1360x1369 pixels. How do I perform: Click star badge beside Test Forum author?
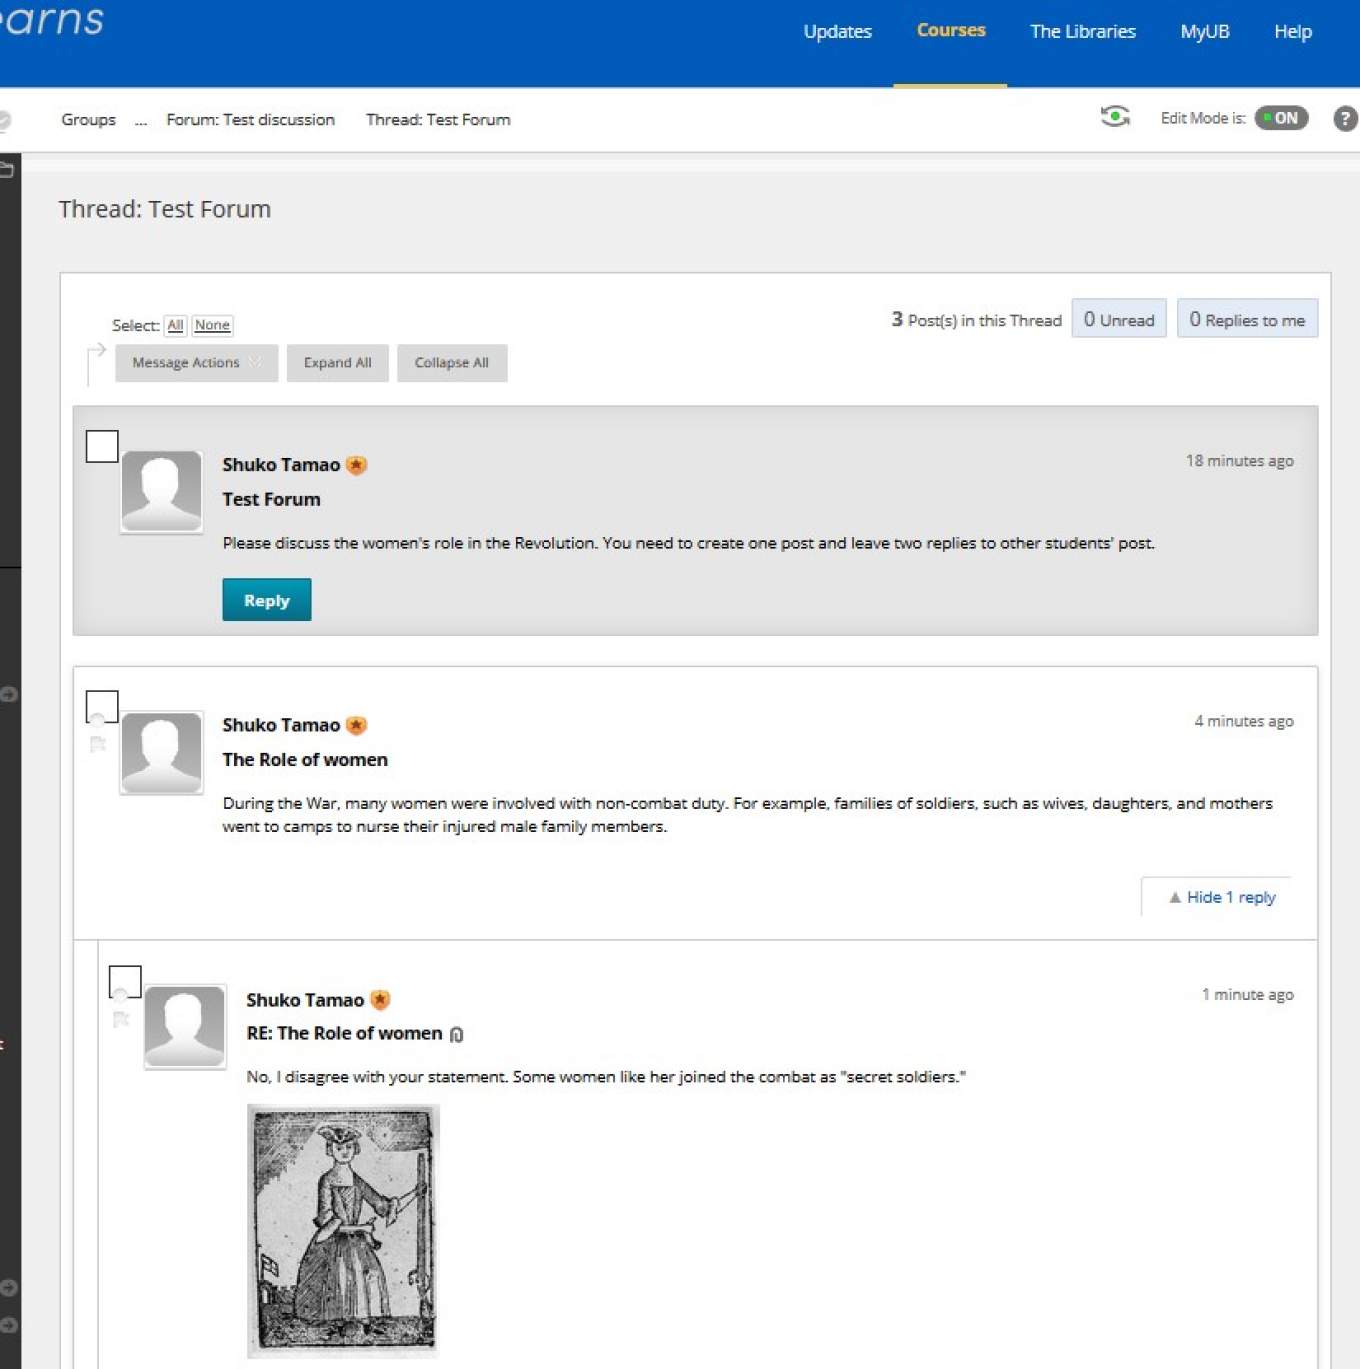tap(356, 465)
